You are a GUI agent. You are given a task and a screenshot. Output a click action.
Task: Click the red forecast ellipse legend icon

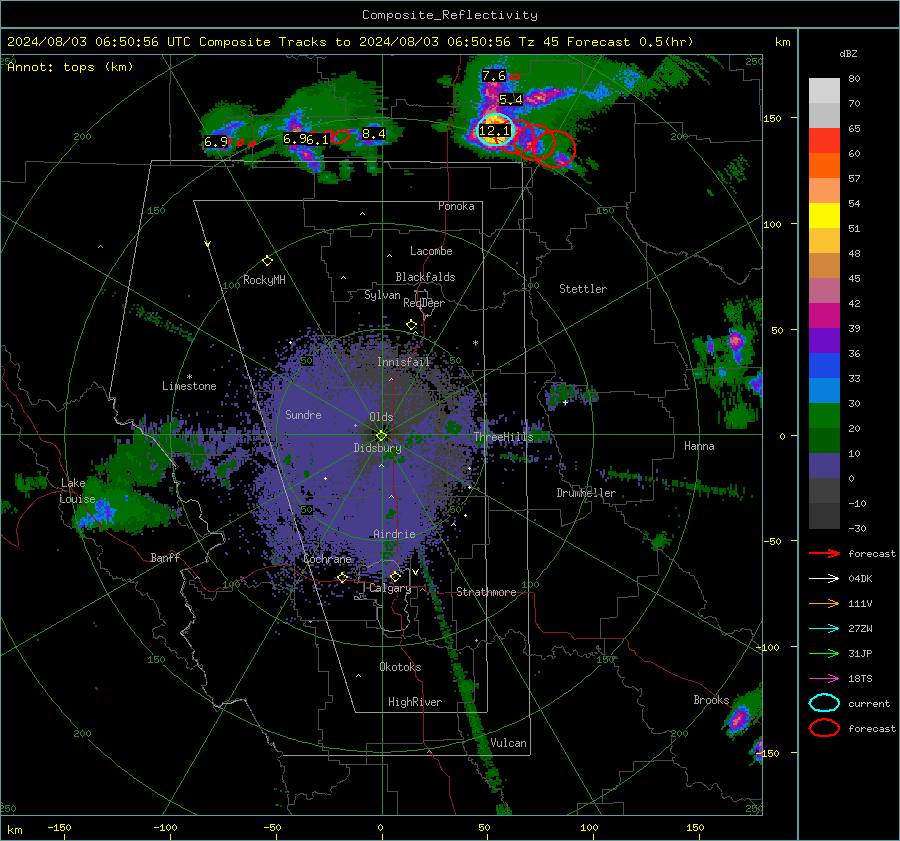[824, 728]
